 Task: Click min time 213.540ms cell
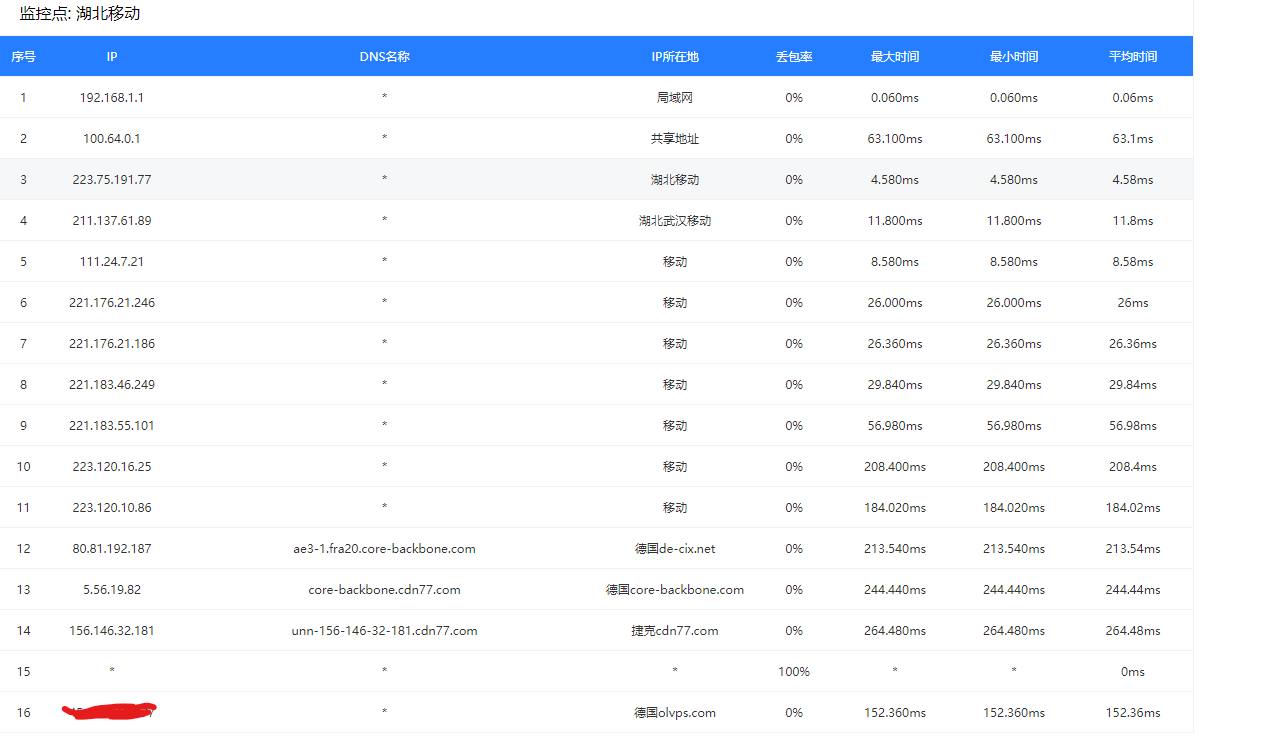[x=1014, y=549]
